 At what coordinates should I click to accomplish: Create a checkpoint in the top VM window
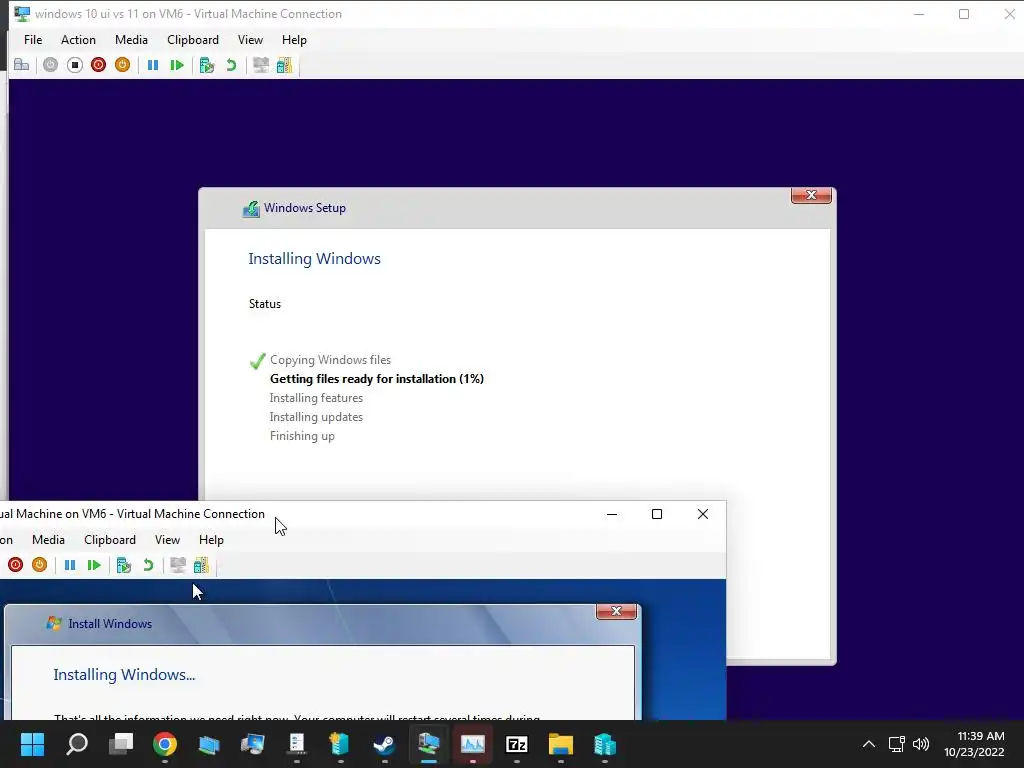[207, 65]
